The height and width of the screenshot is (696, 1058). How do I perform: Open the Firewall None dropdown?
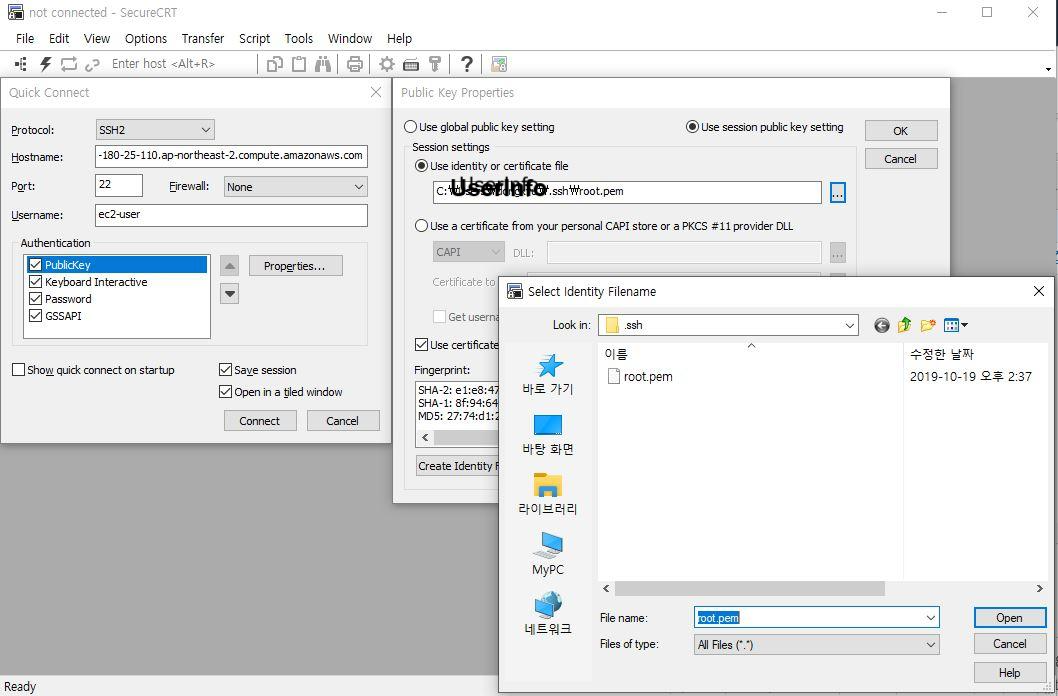pos(296,187)
